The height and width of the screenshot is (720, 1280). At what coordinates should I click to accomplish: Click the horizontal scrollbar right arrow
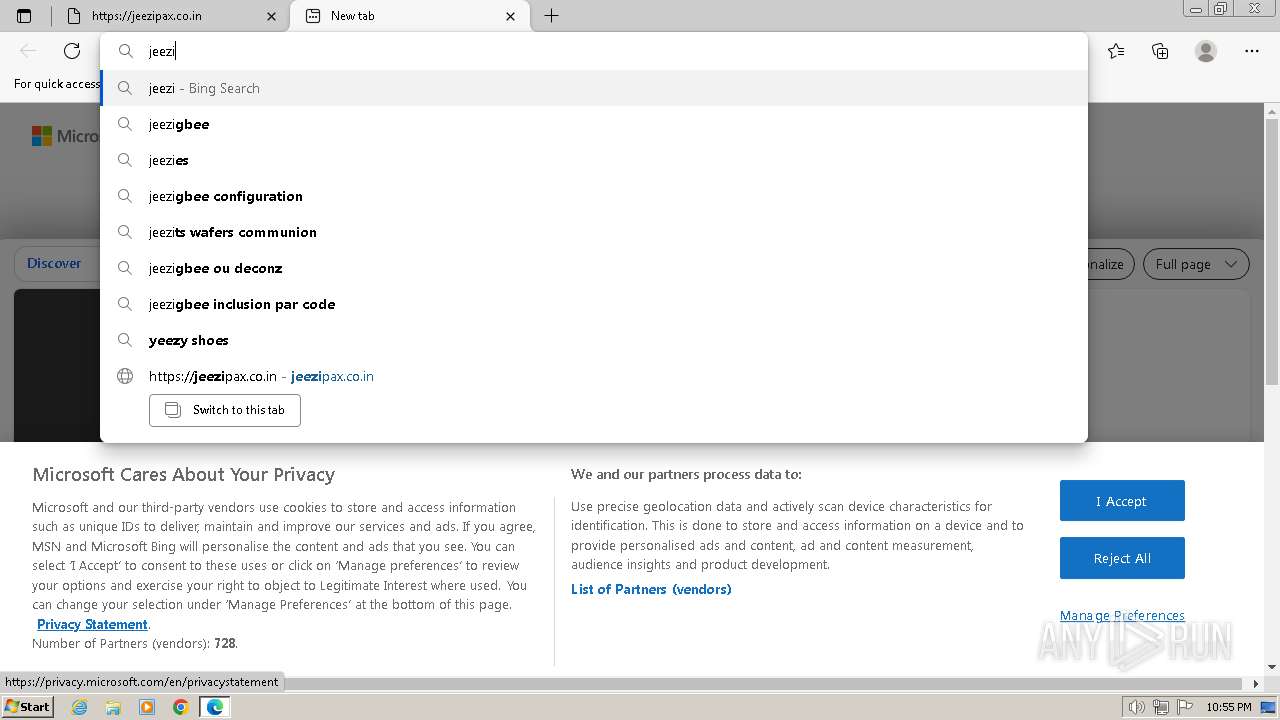[x=1257, y=684]
